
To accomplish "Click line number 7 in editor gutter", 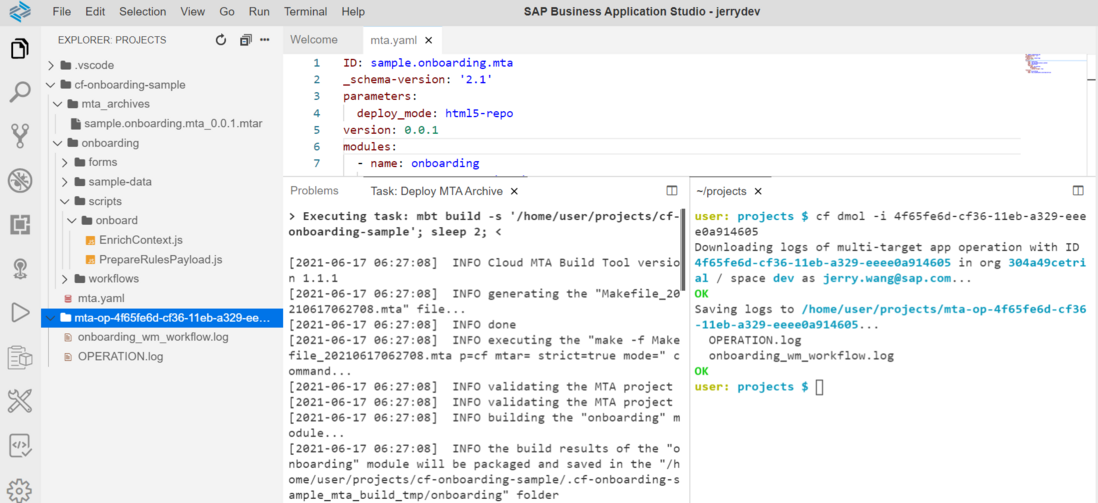I will coord(317,164).
